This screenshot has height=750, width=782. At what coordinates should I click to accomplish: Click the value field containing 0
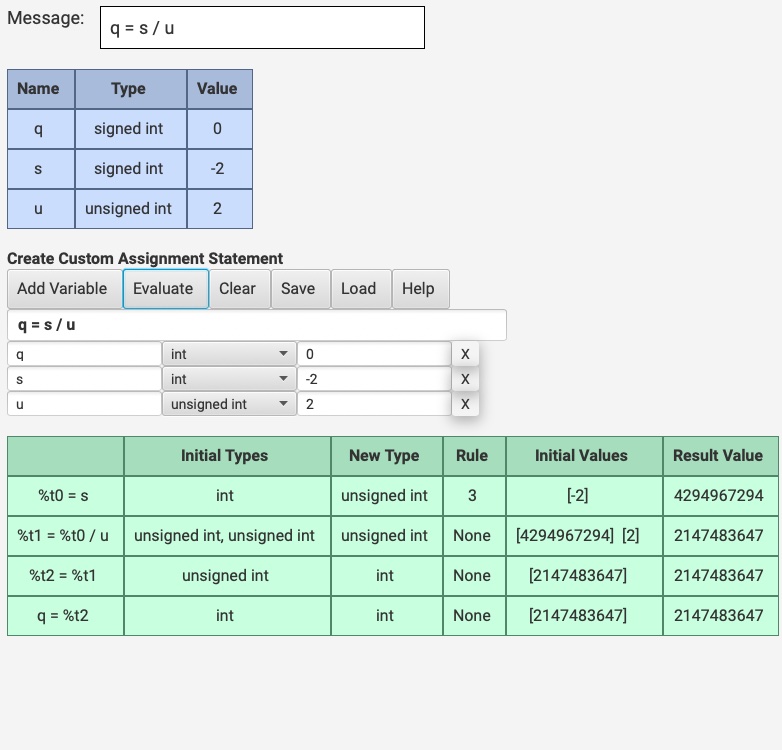point(375,354)
